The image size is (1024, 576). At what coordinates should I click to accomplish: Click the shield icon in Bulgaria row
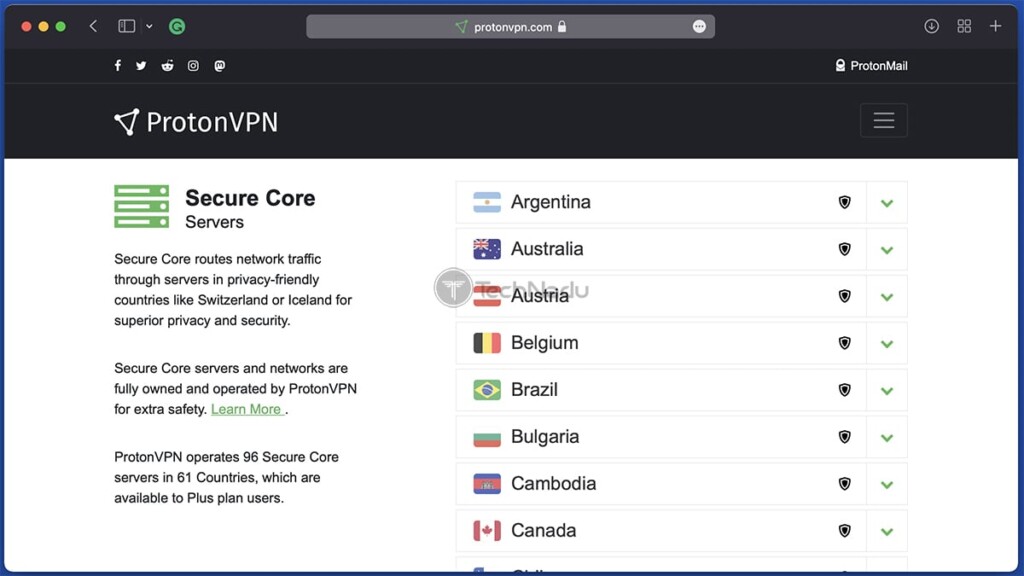(x=844, y=438)
